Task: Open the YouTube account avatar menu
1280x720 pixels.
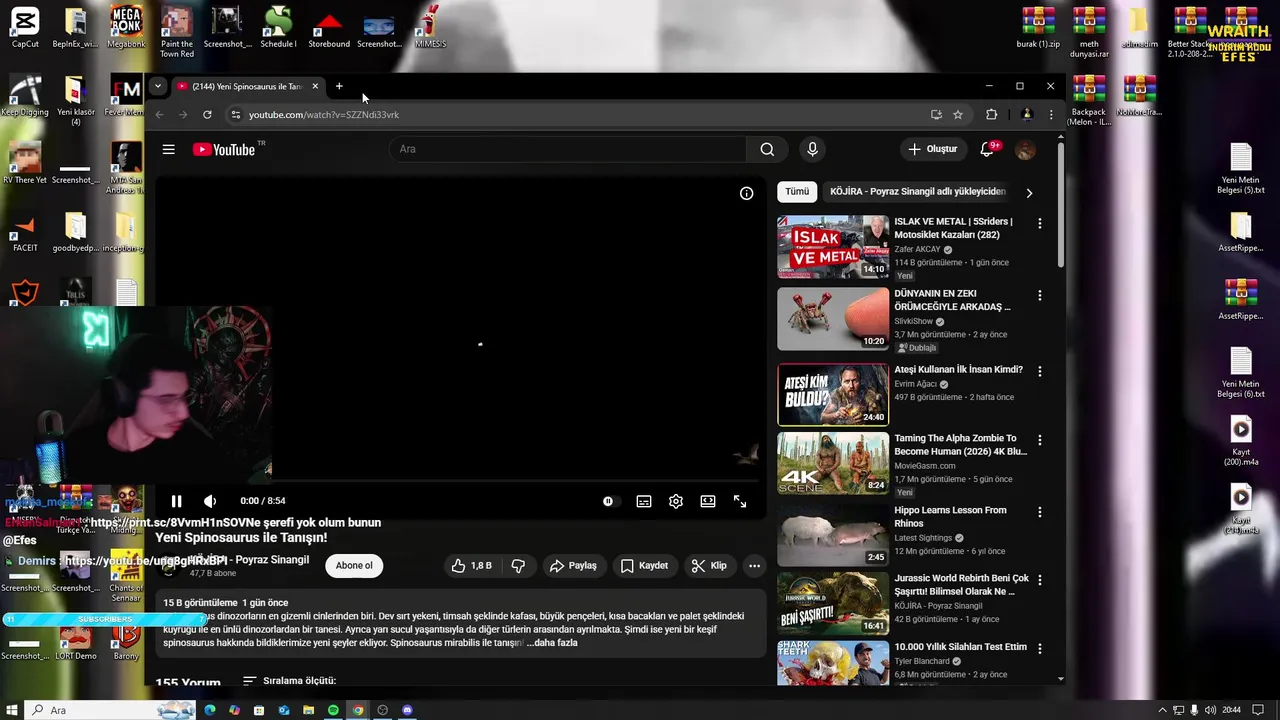Action: coord(1025,149)
